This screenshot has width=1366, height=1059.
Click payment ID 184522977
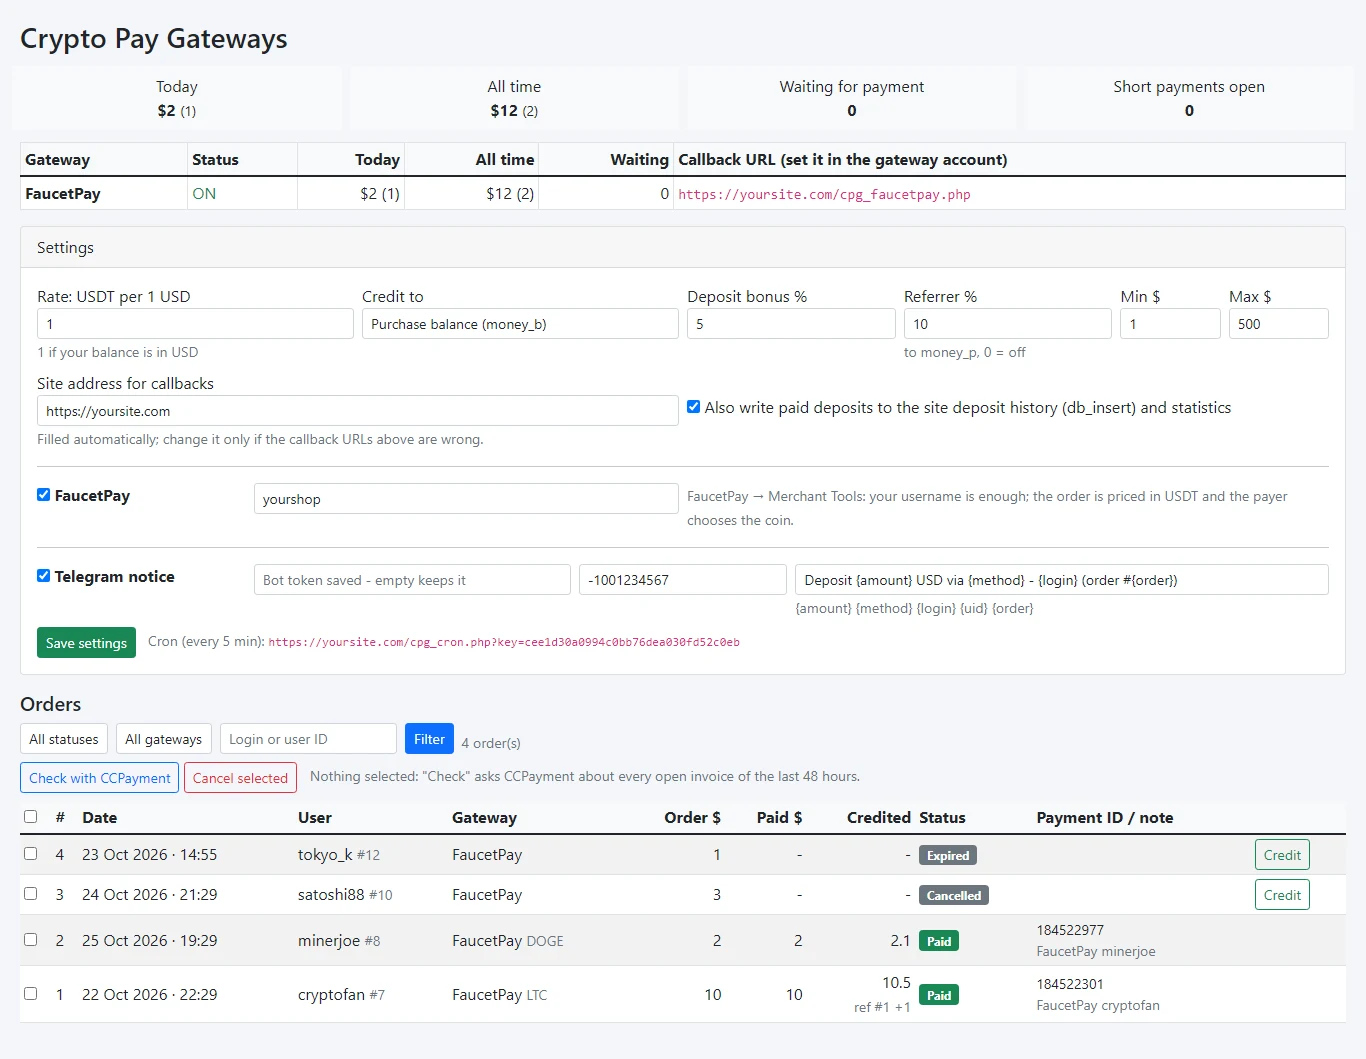1070,930
